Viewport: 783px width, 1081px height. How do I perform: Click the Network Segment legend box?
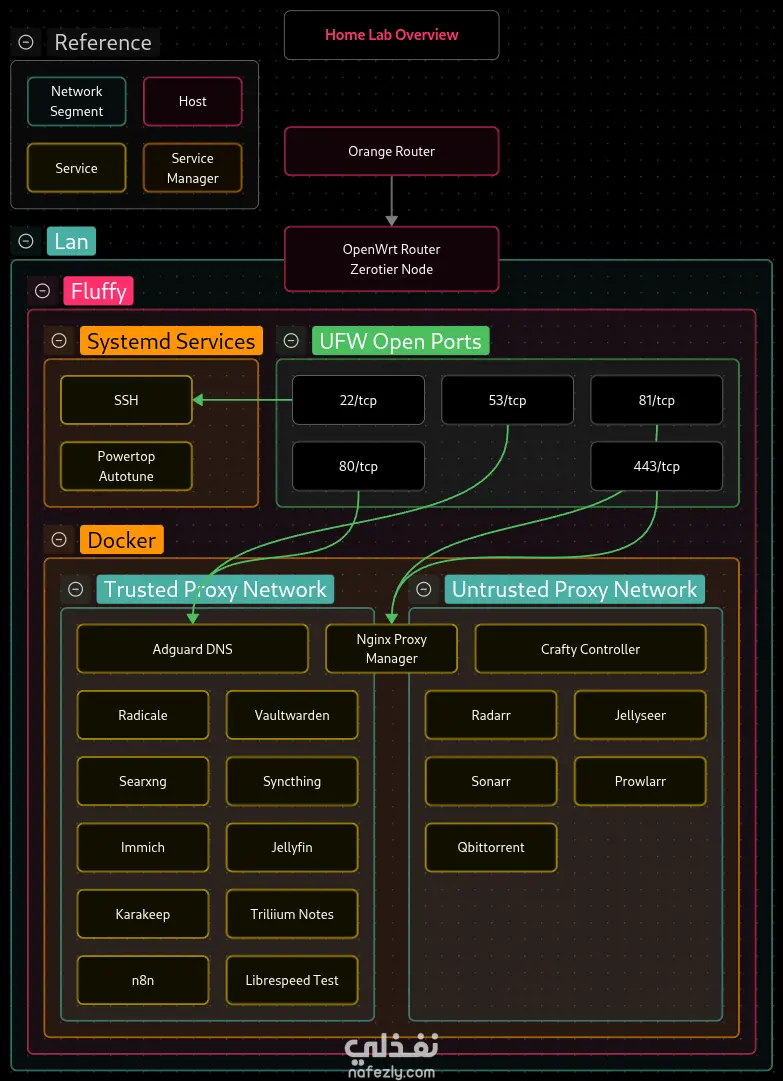tap(77, 101)
